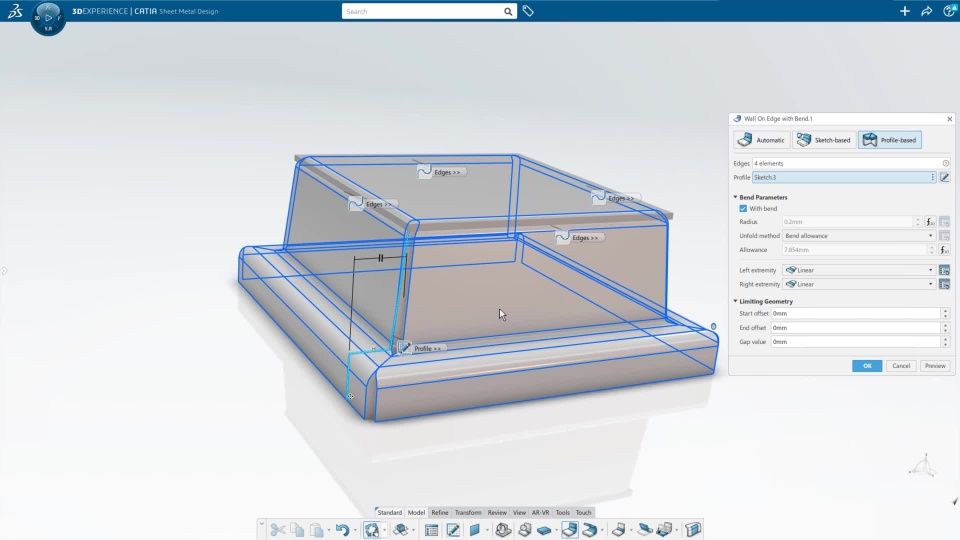Switch to the Standard toolbar tab
The image size is (960, 540).
(389, 512)
